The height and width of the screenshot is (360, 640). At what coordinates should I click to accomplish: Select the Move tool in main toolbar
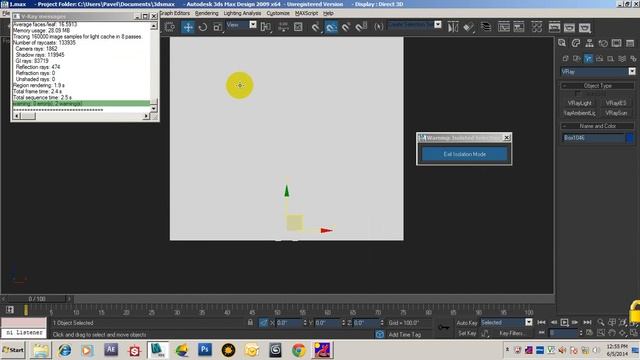[188, 27]
